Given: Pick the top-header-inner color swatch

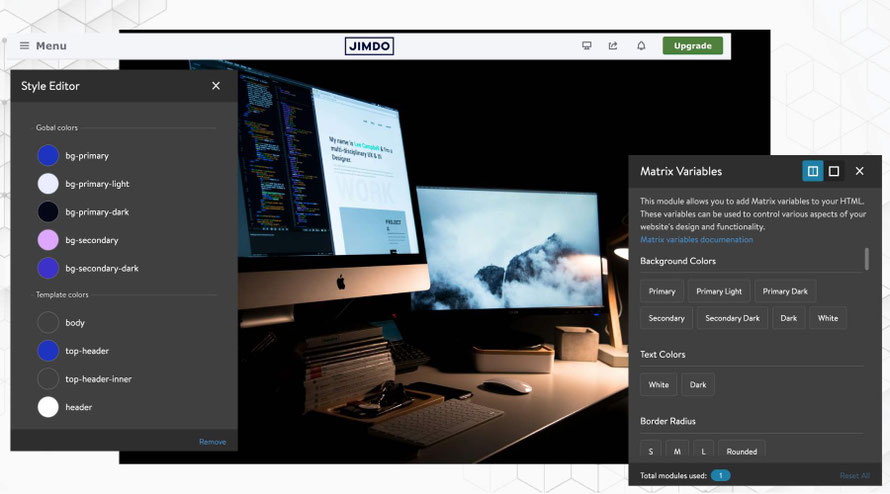Looking at the screenshot, I should pos(48,379).
